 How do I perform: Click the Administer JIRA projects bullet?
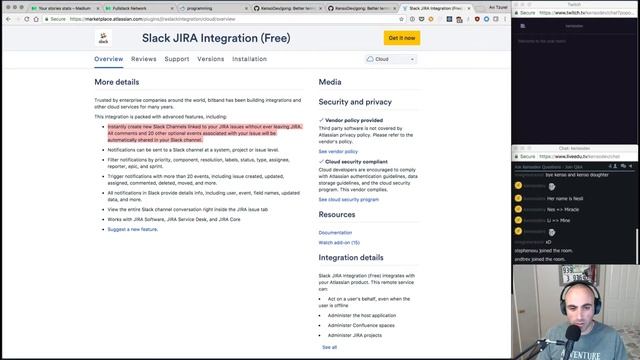[x=355, y=335]
